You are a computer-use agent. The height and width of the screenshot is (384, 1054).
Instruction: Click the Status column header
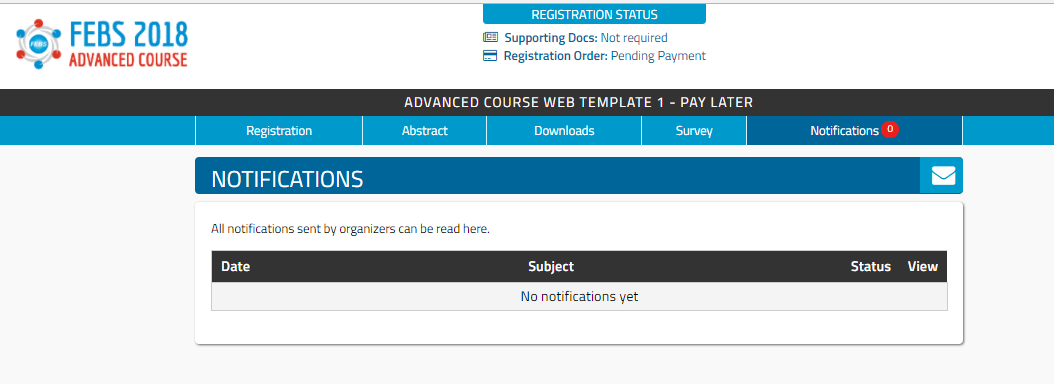(870, 266)
